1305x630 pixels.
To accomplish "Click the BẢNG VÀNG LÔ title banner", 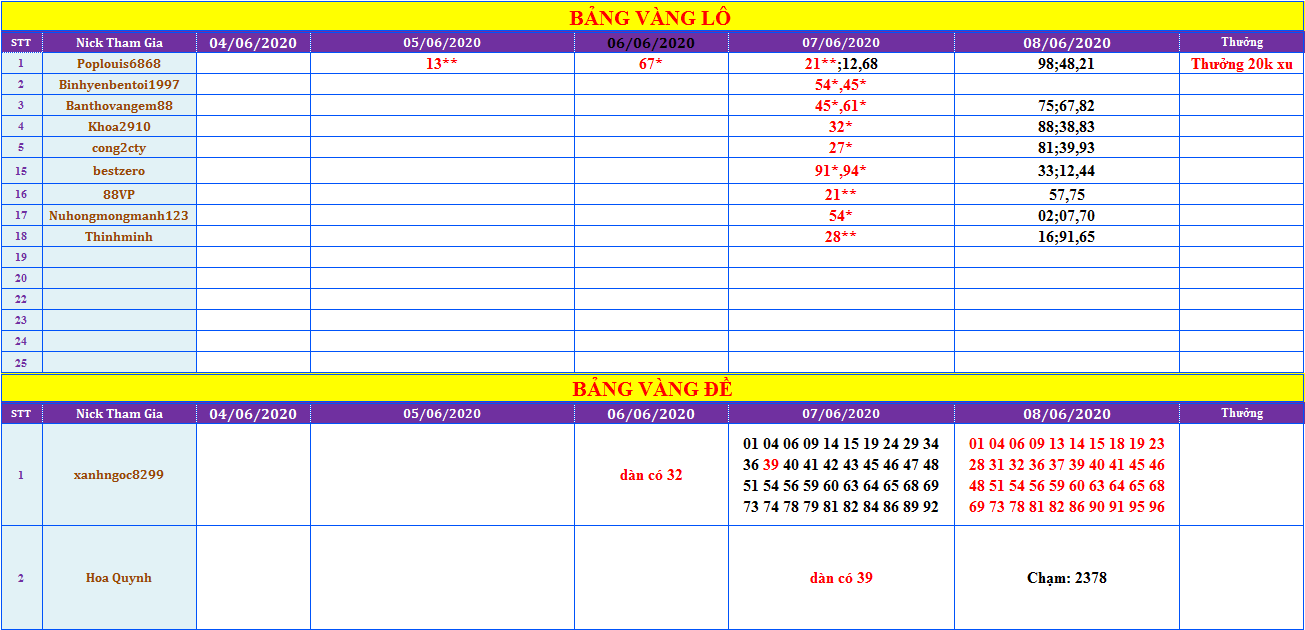I will 651,17.
